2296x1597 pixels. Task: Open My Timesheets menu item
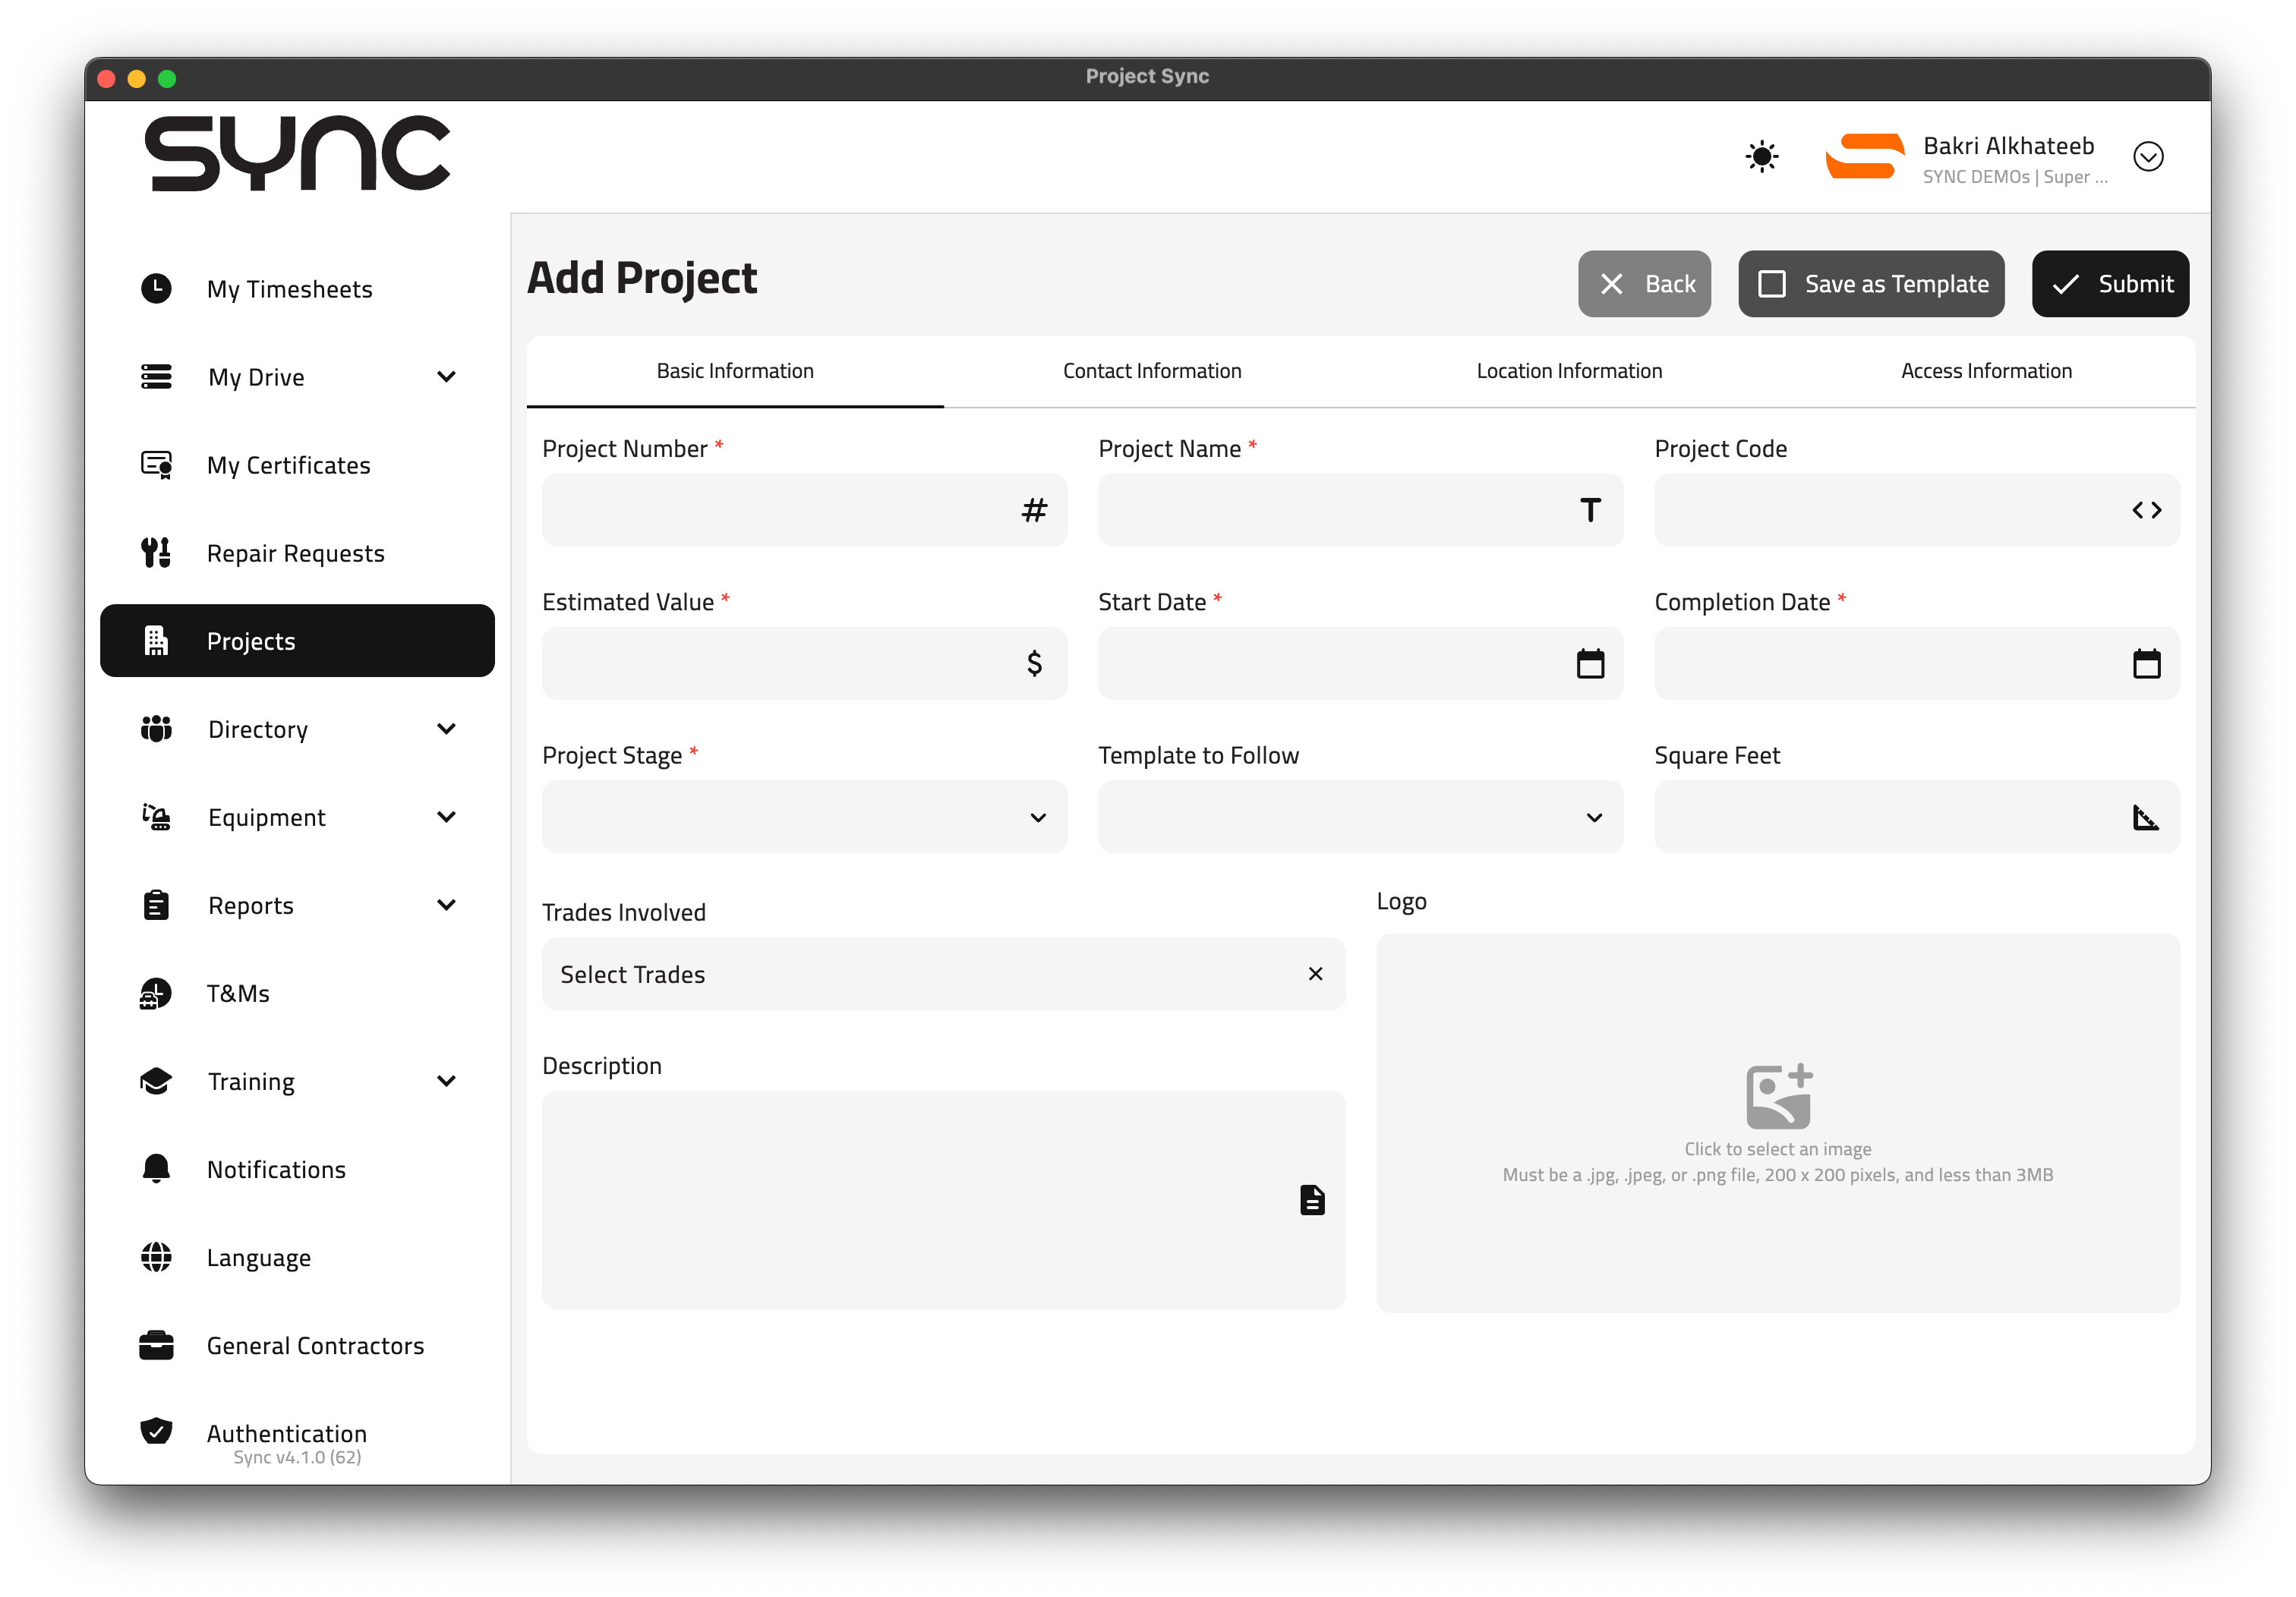297,288
